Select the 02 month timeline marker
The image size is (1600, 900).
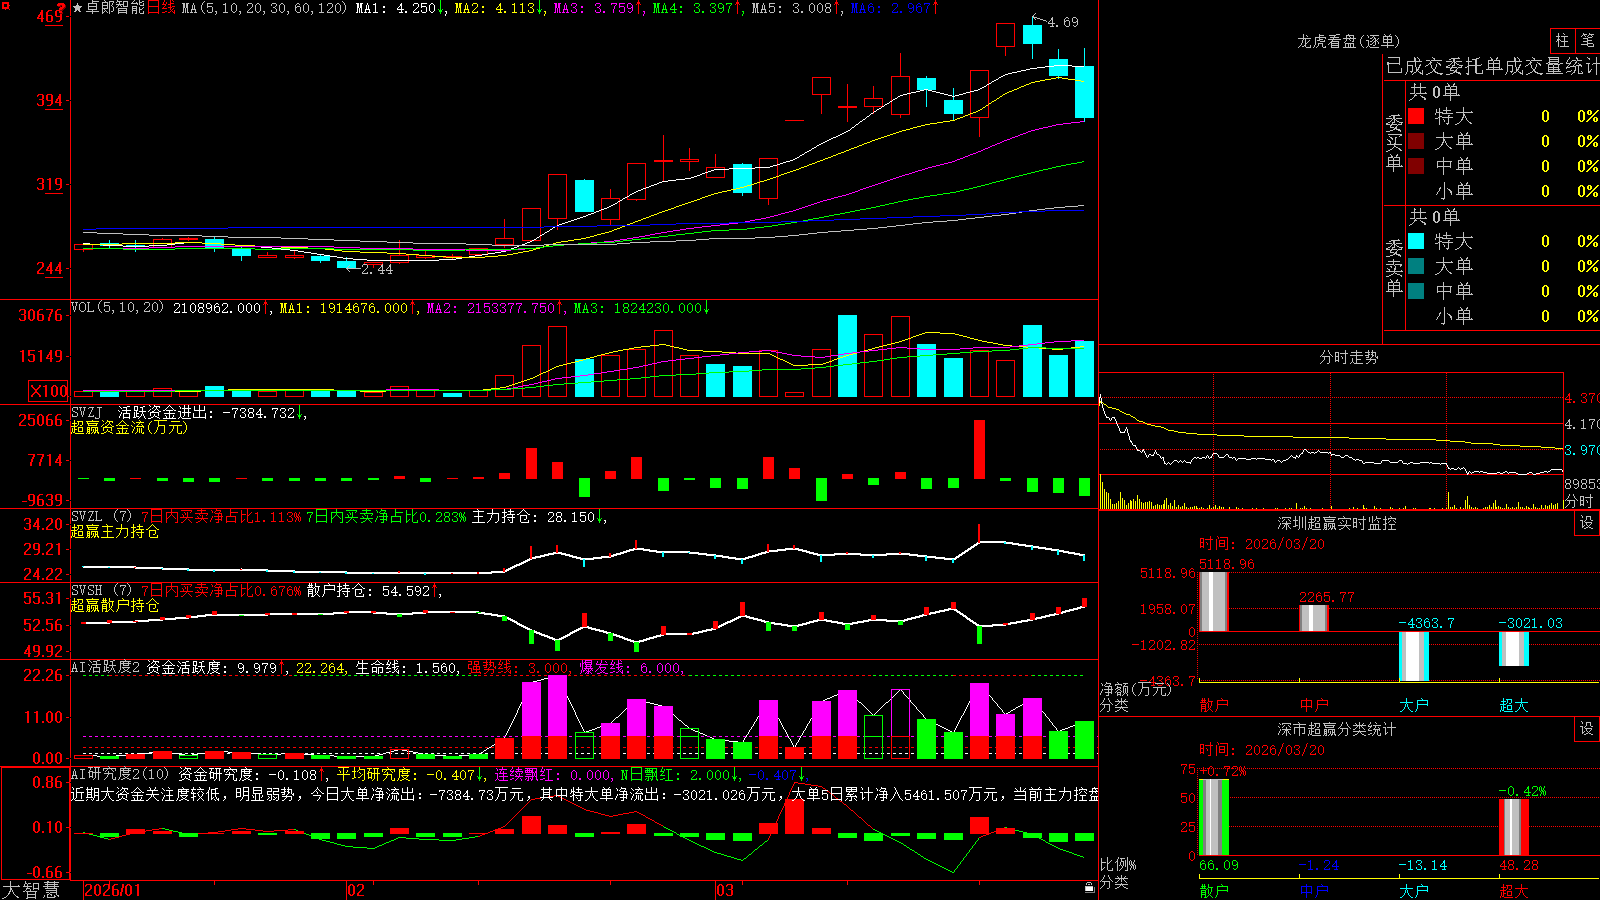(356, 890)
